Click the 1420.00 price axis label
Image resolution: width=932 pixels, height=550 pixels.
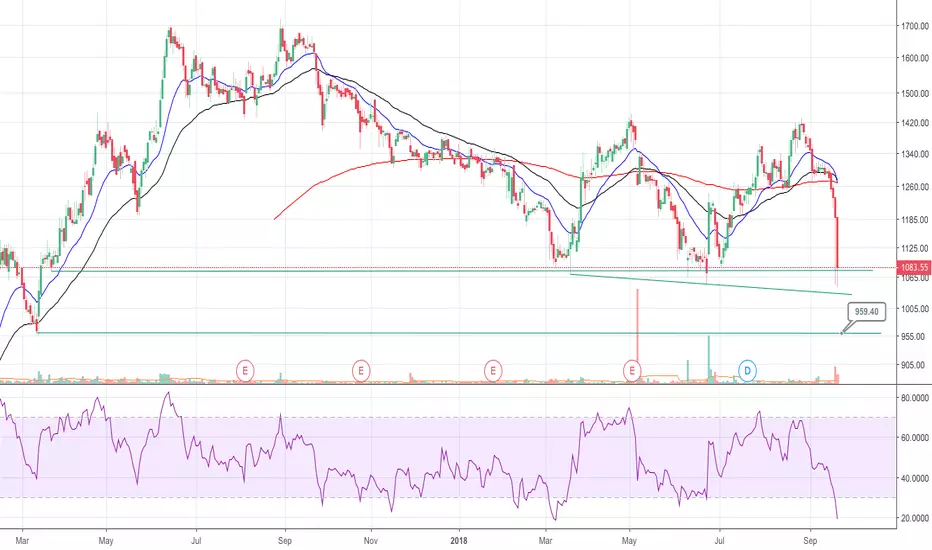[915, 123]
